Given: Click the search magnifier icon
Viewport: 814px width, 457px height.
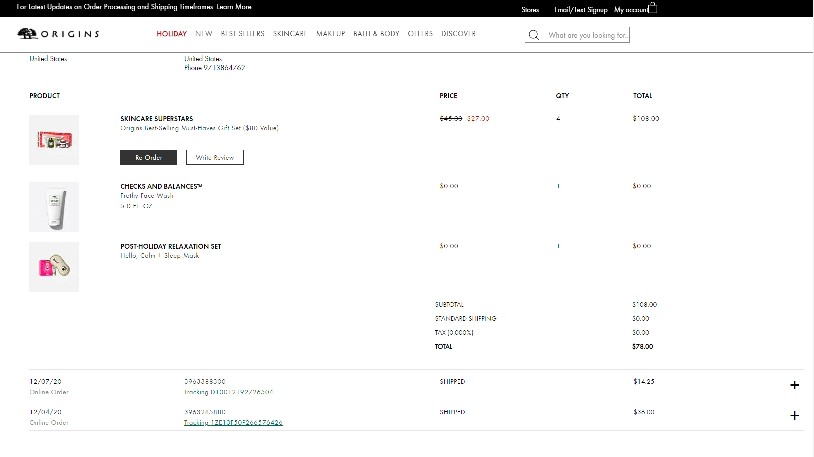Looking at the screenshot, I should [x=534, y=35].
